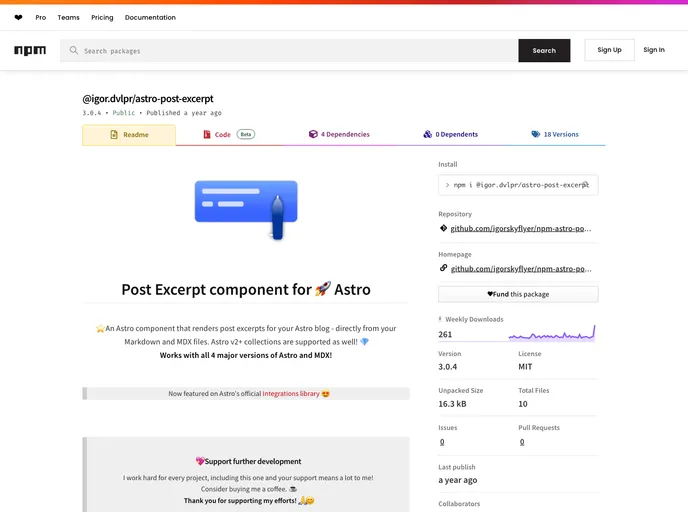Click the MIT license value
The width and height of the screenshot is (688, 512).
(525, 367)
